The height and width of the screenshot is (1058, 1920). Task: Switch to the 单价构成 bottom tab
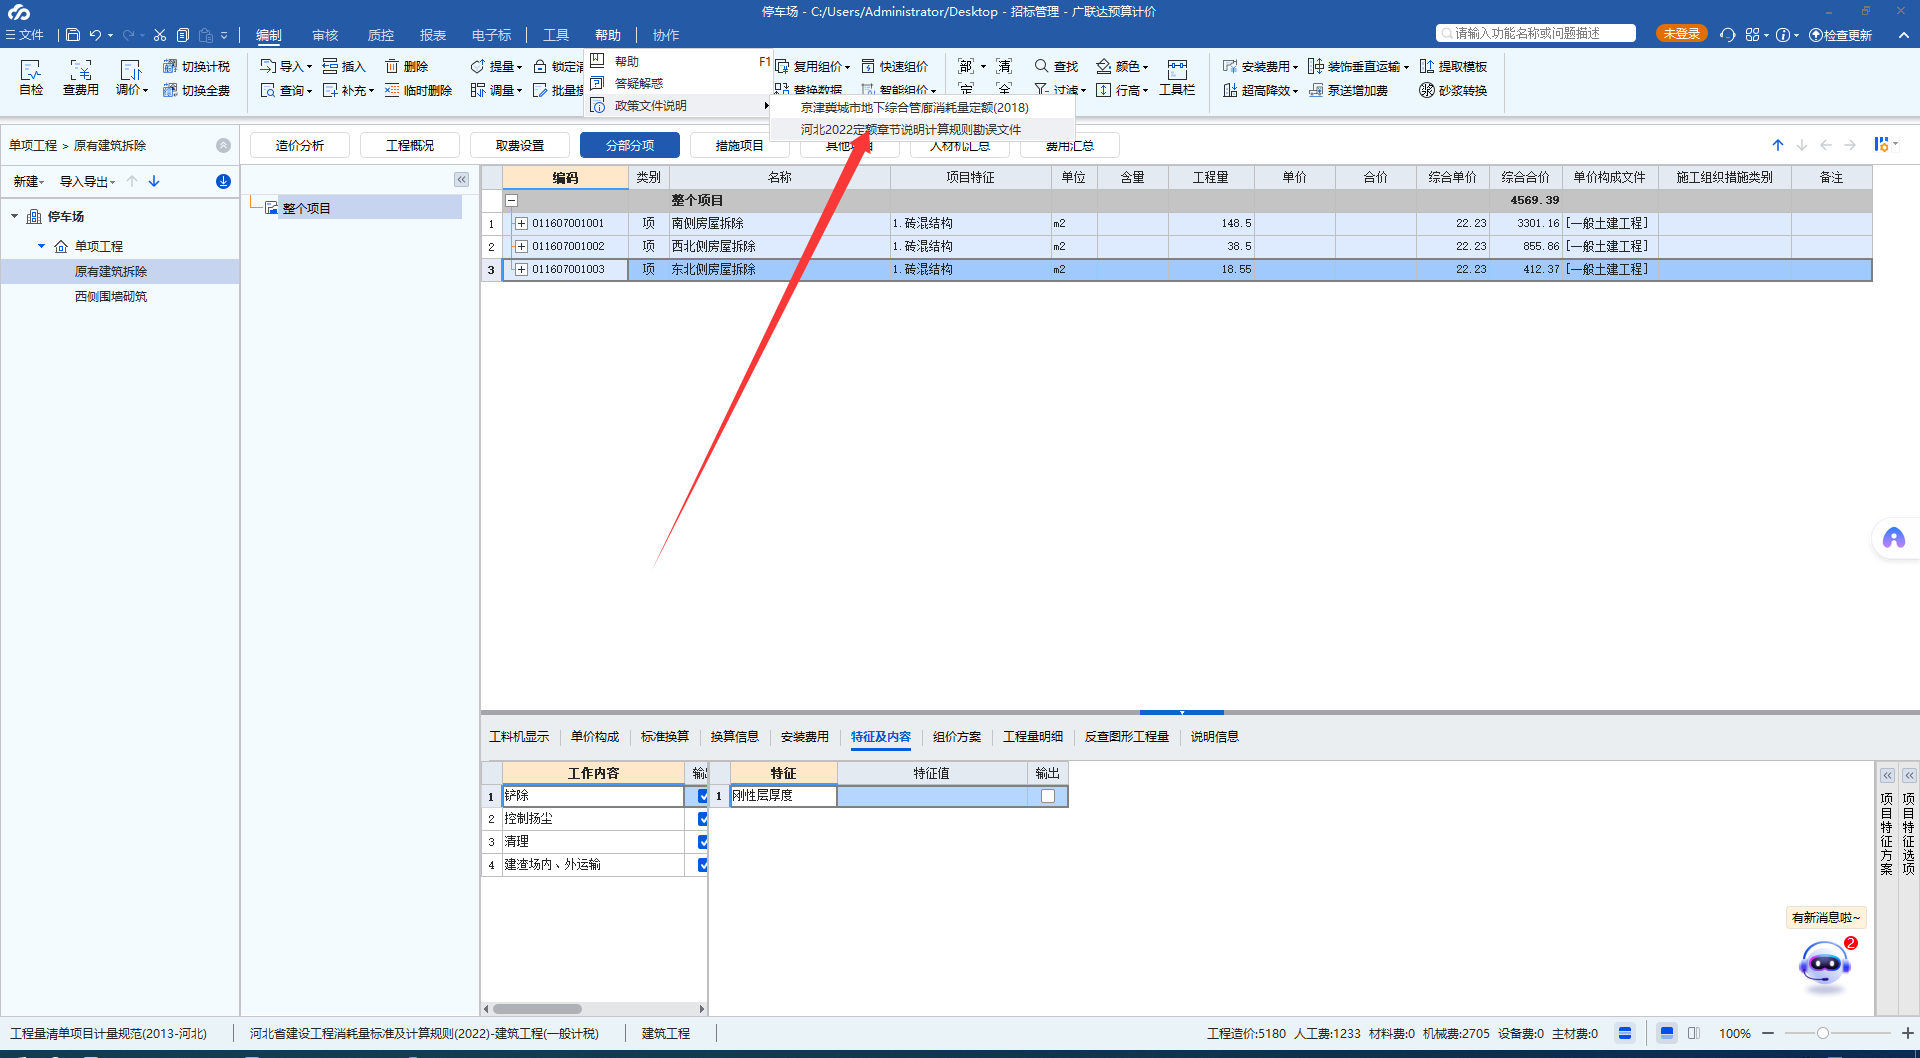pyautogui.click(x=595, y=737)
